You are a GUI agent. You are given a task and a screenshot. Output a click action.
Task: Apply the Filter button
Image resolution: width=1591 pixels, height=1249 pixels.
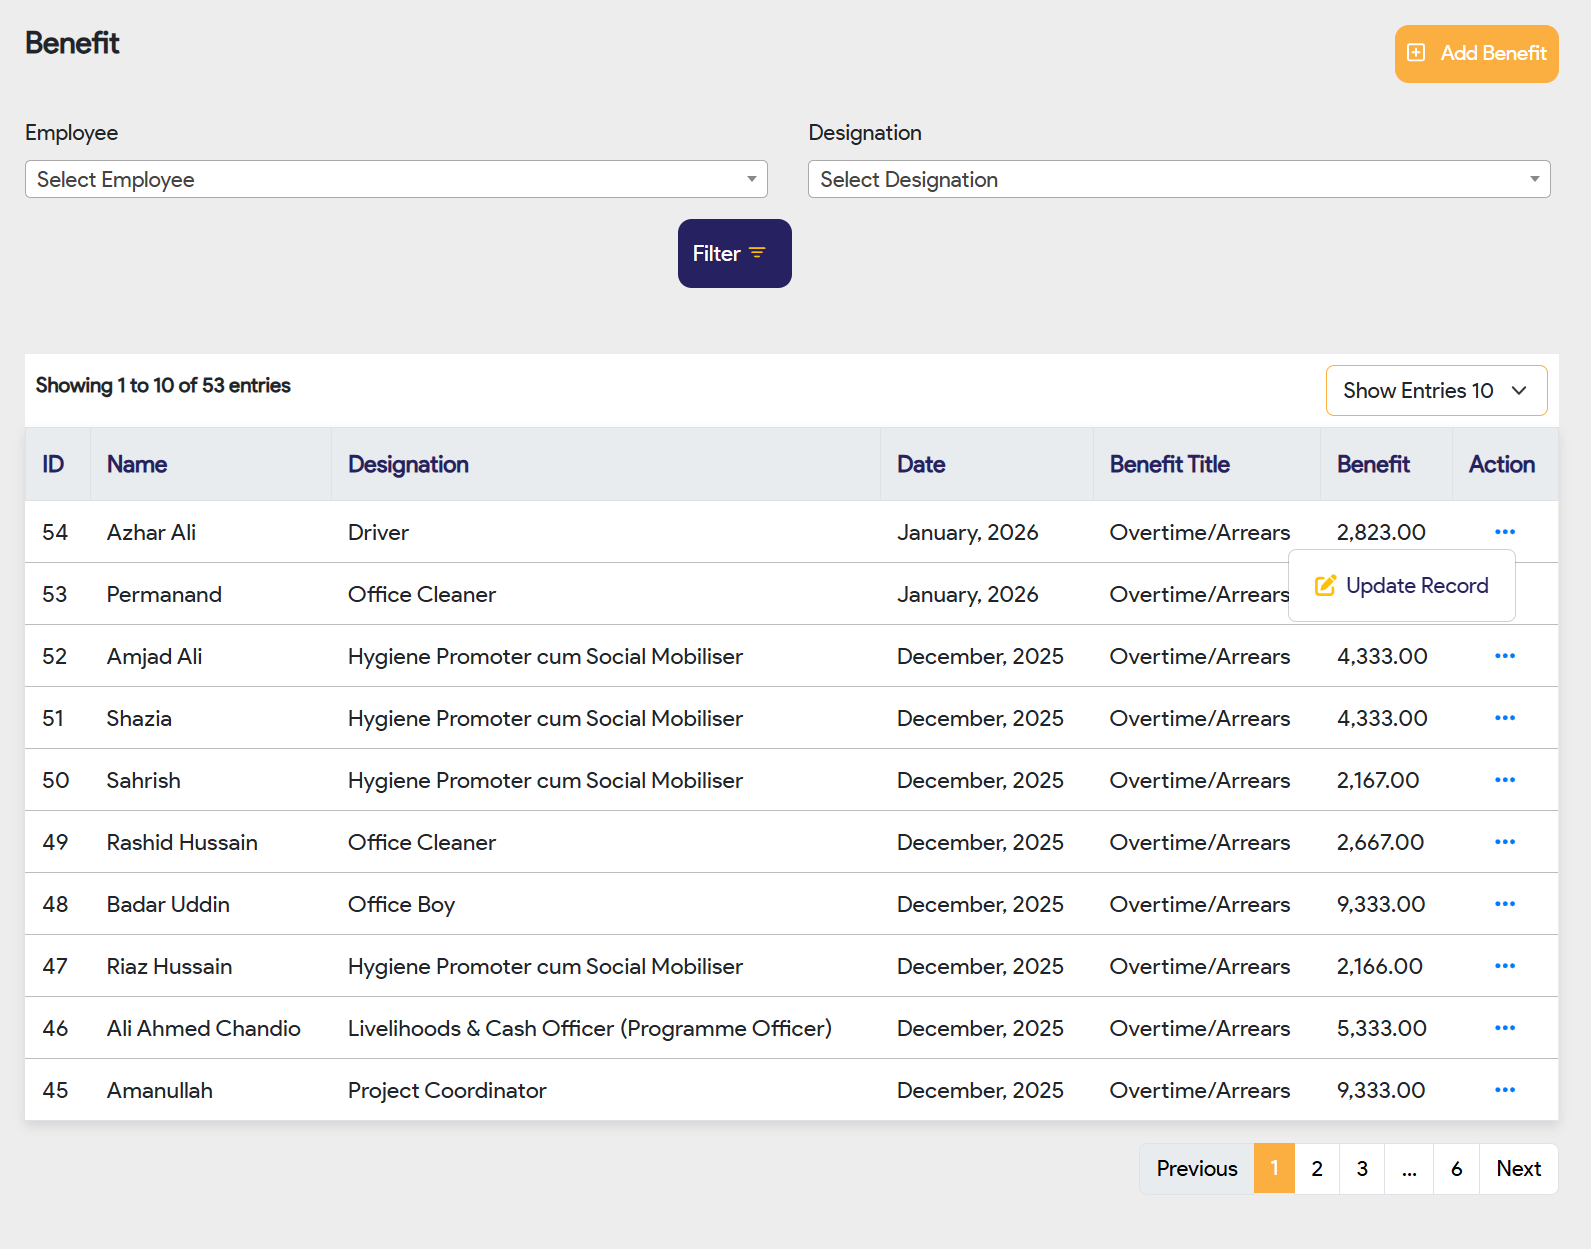734,254
